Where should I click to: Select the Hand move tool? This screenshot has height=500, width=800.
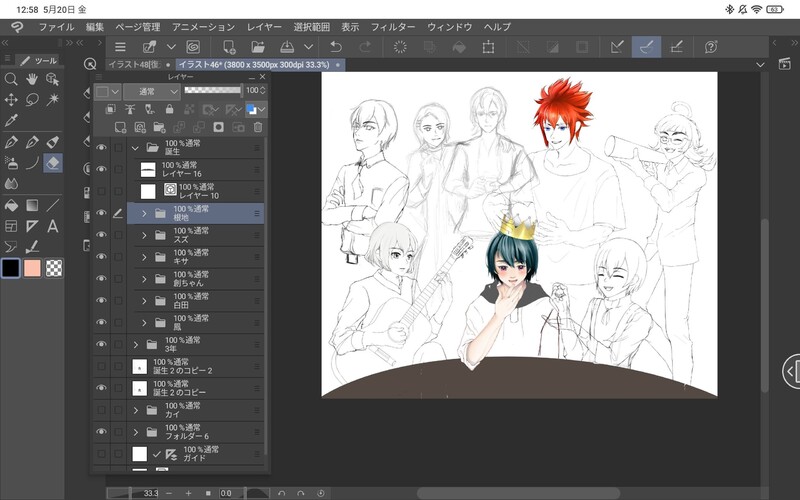coord(32,79)
